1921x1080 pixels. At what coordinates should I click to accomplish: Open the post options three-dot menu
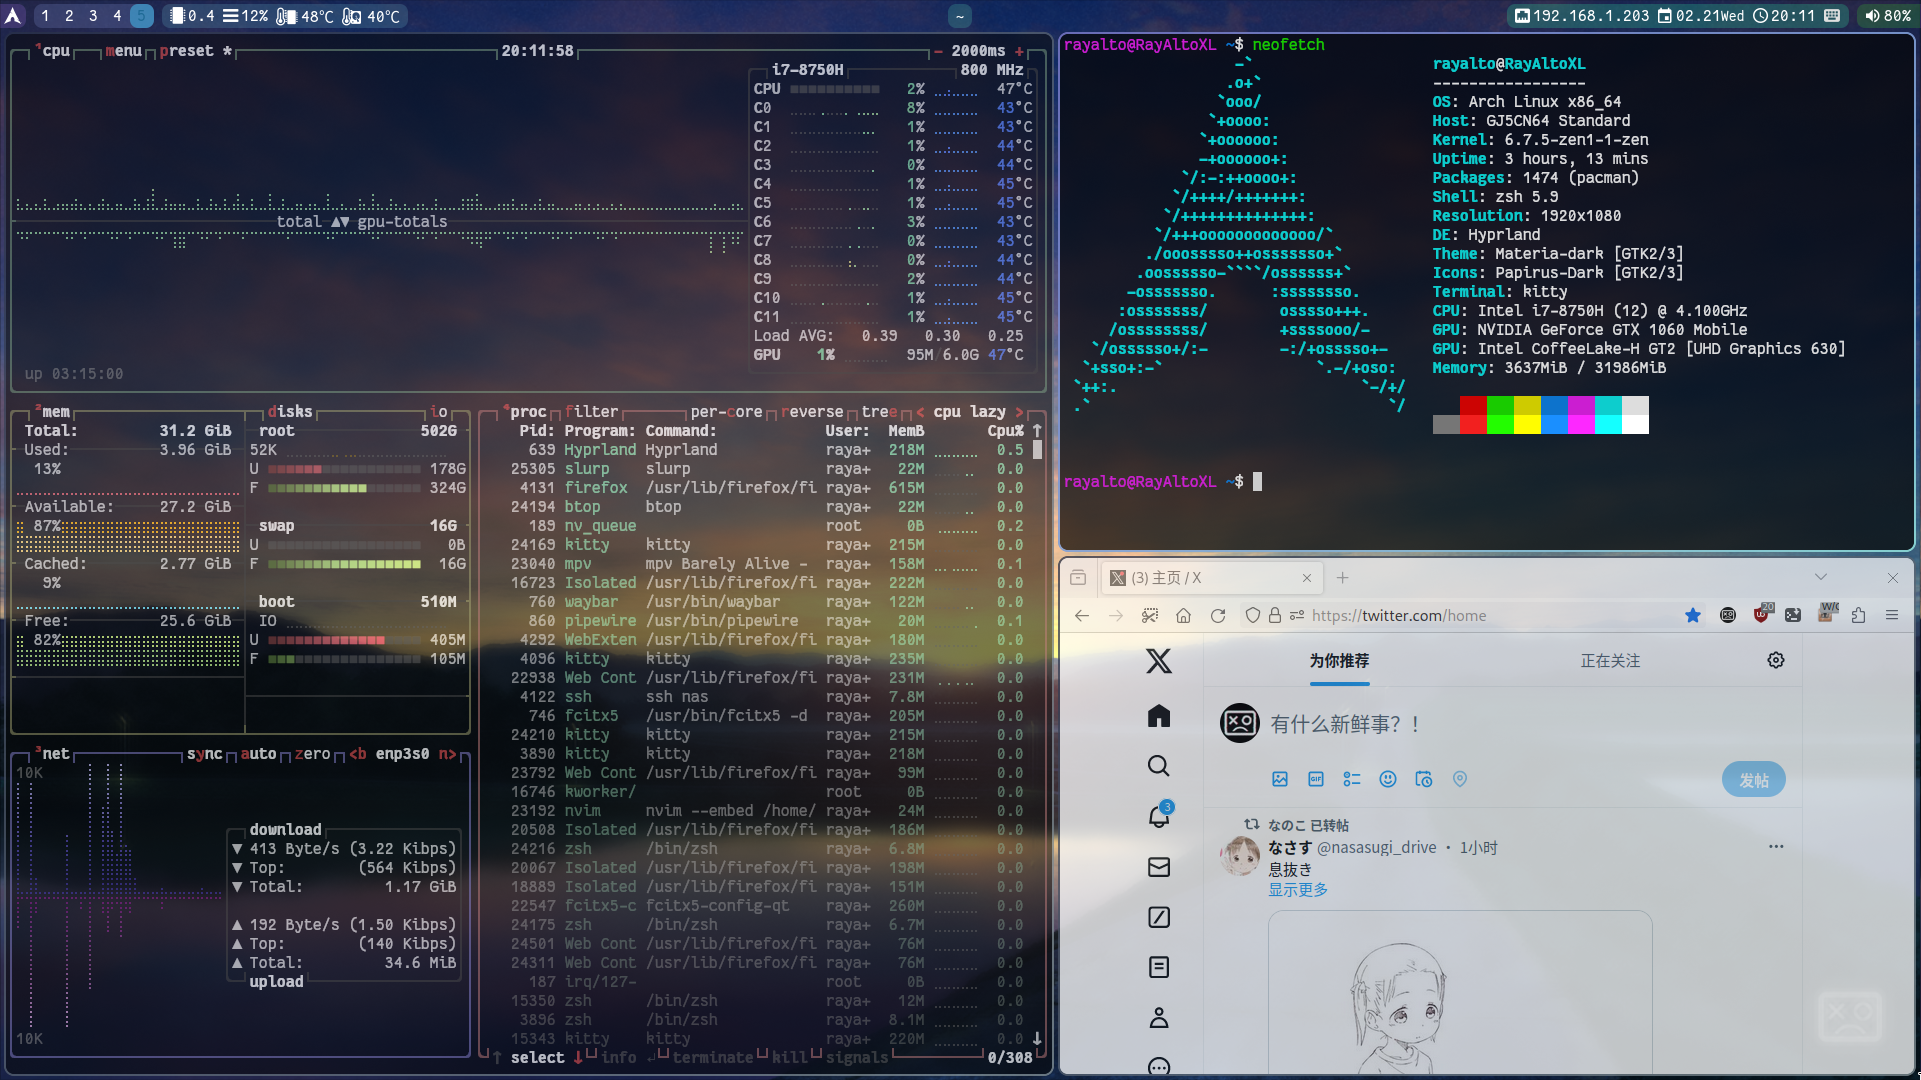pos(1776,847)
